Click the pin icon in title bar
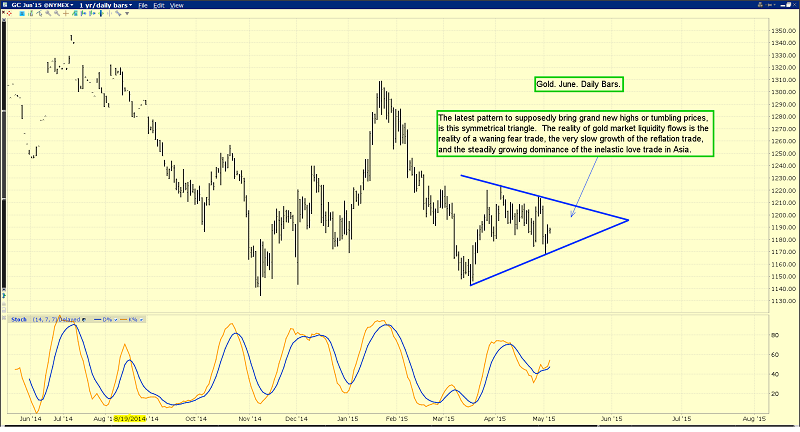This screenshot has width=800, height=432. coord(770,5)
